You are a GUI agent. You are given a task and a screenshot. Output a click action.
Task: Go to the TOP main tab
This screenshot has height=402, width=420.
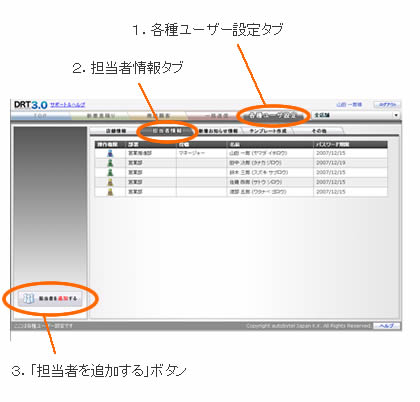pyautogui.click(x=40, y=116)
